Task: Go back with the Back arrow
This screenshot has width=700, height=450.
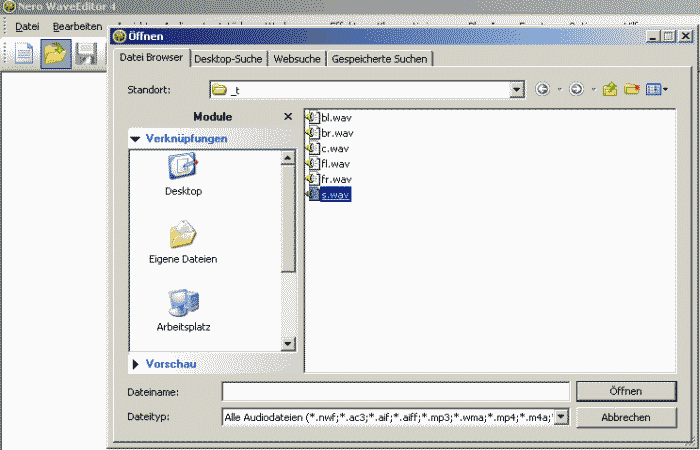Action: 543,89
